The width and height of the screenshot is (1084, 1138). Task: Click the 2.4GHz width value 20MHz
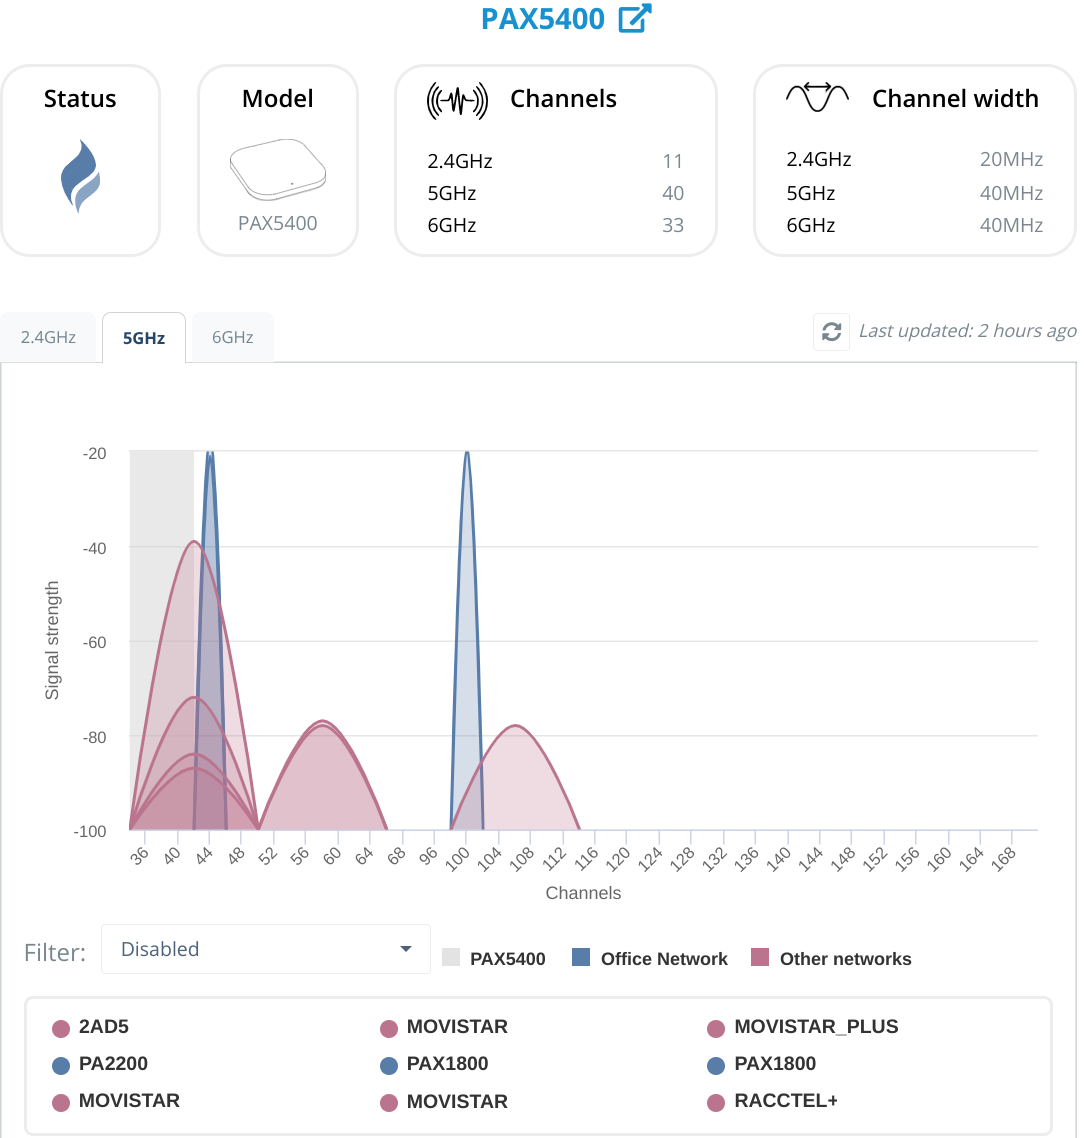(x=1011, y=159)
